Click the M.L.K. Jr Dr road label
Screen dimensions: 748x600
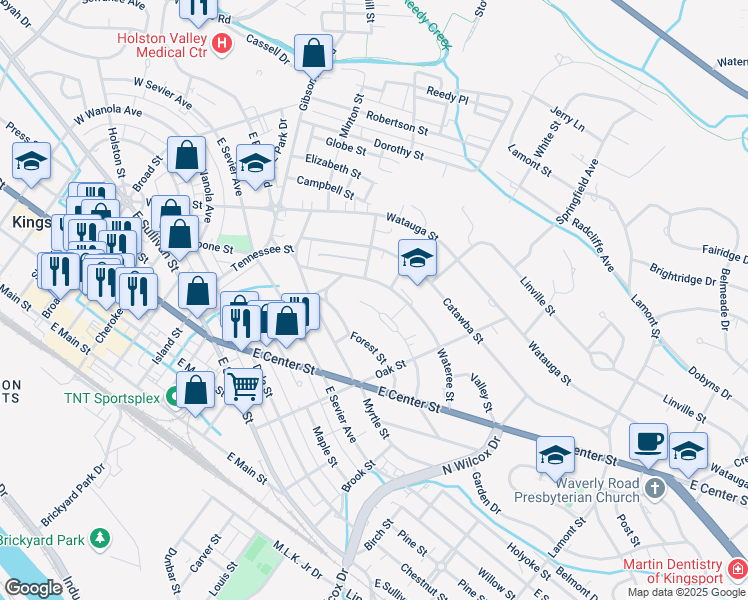coord(298,560)
